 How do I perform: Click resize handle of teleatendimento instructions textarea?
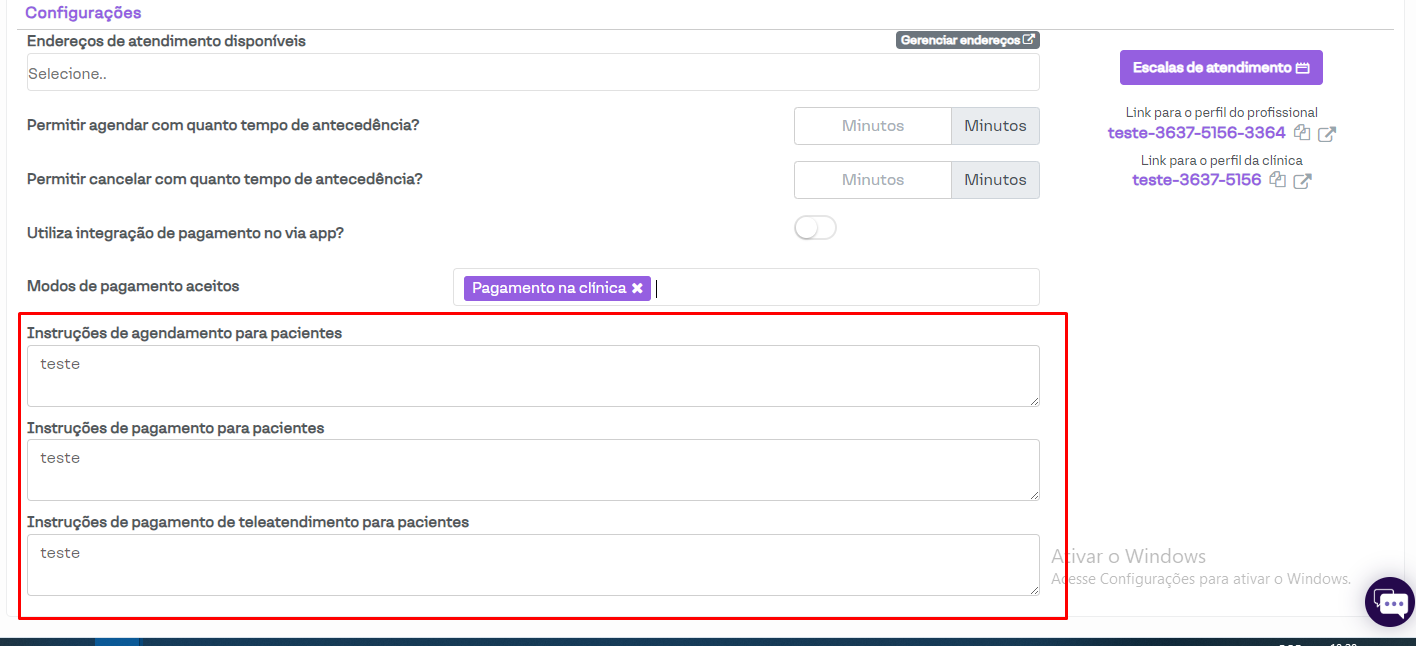point(1034,590)
